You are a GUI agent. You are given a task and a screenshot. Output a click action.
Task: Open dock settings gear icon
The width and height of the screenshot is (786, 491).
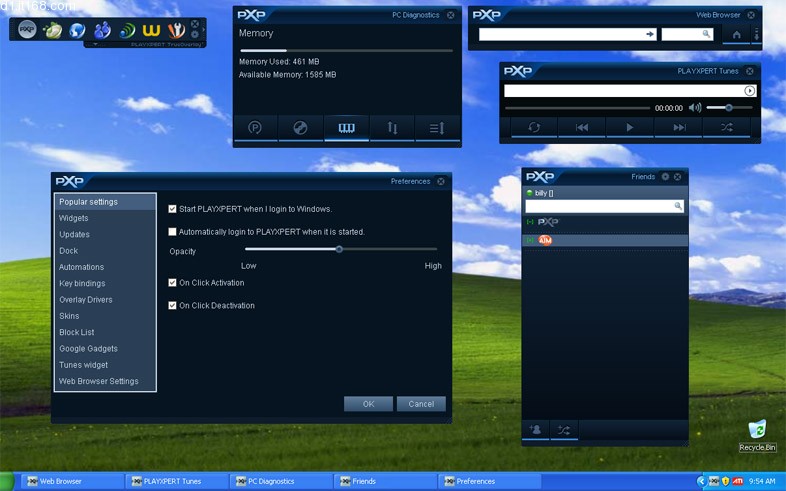tap(195, 34)
